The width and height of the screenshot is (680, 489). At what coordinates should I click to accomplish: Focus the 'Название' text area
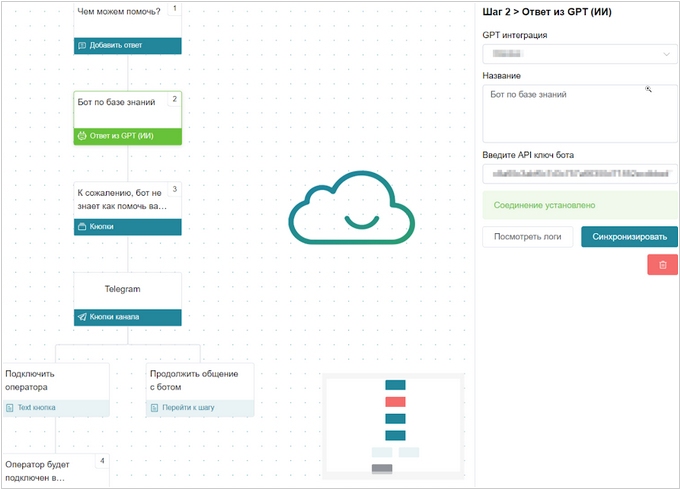point(579,114)
